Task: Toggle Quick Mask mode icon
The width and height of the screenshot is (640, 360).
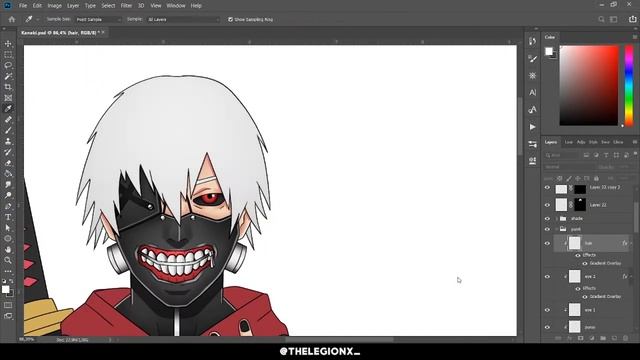Action: [8, 305]
